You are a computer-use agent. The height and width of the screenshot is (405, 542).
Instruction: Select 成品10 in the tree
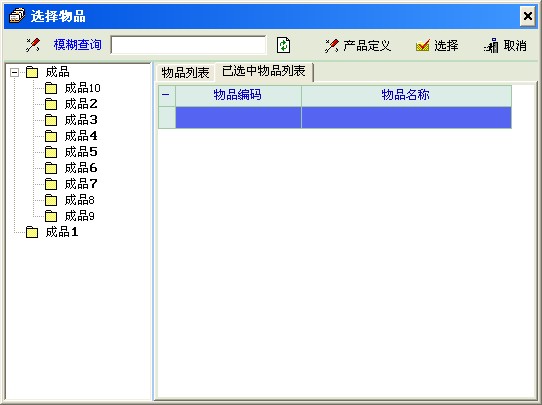pos(83,88)
